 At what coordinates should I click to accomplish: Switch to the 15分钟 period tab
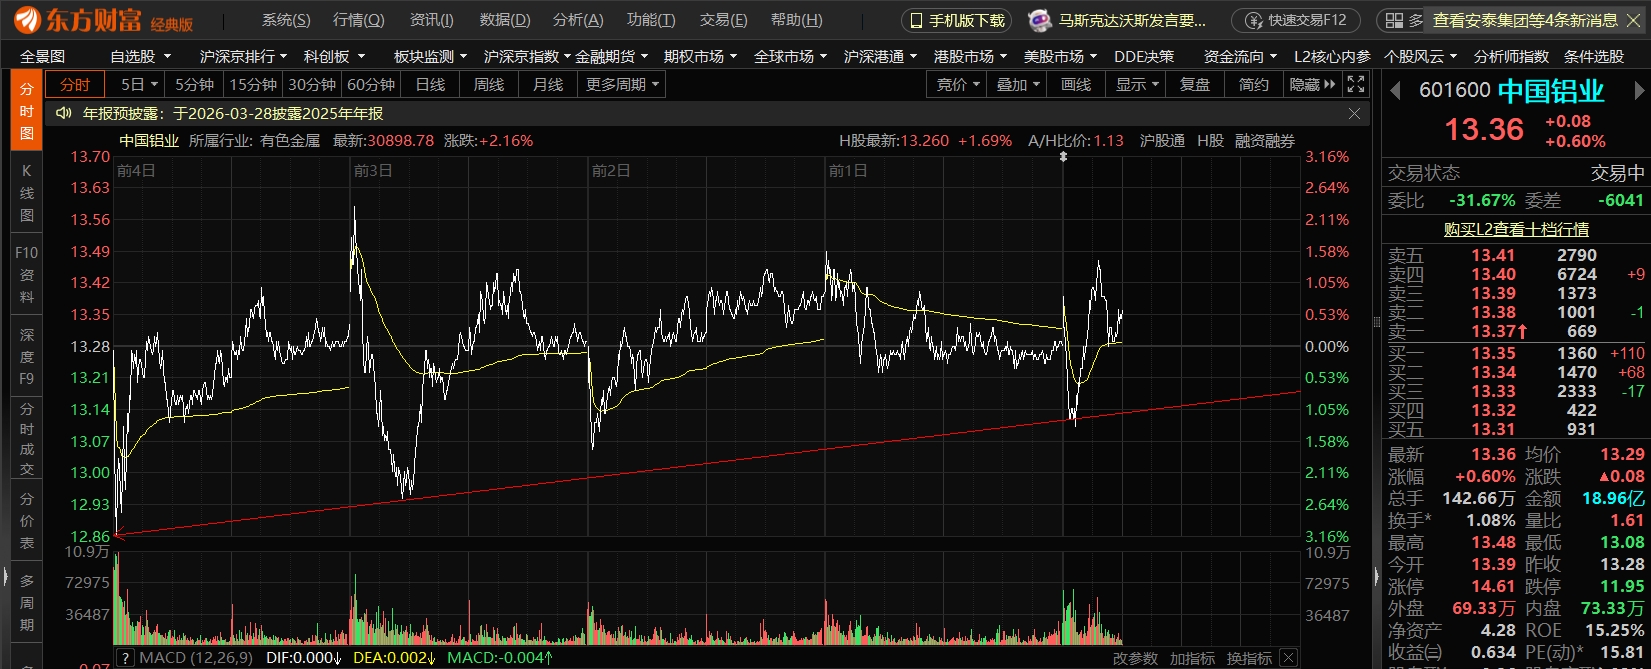point(253,85)
